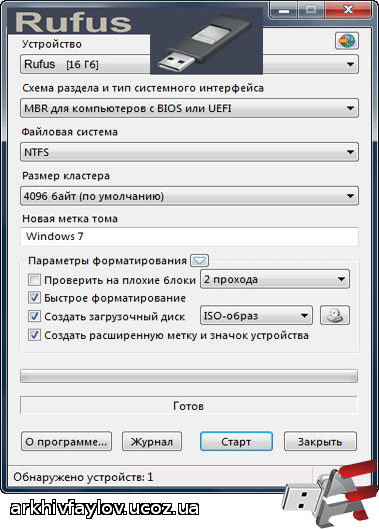Screen dimensions: 379x529
Task: Open the 2 прохода passes dropdown
Action: coord(275,279)
